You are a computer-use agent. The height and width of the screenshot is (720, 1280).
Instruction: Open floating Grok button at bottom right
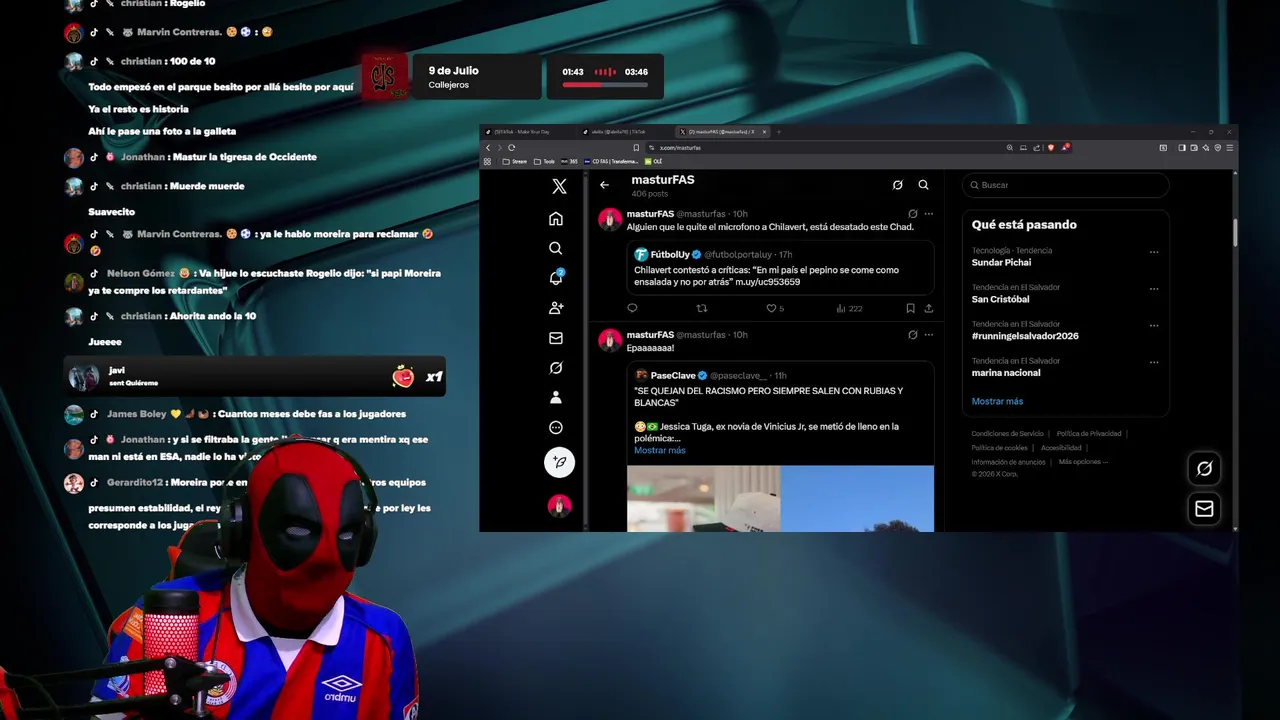1205,469
